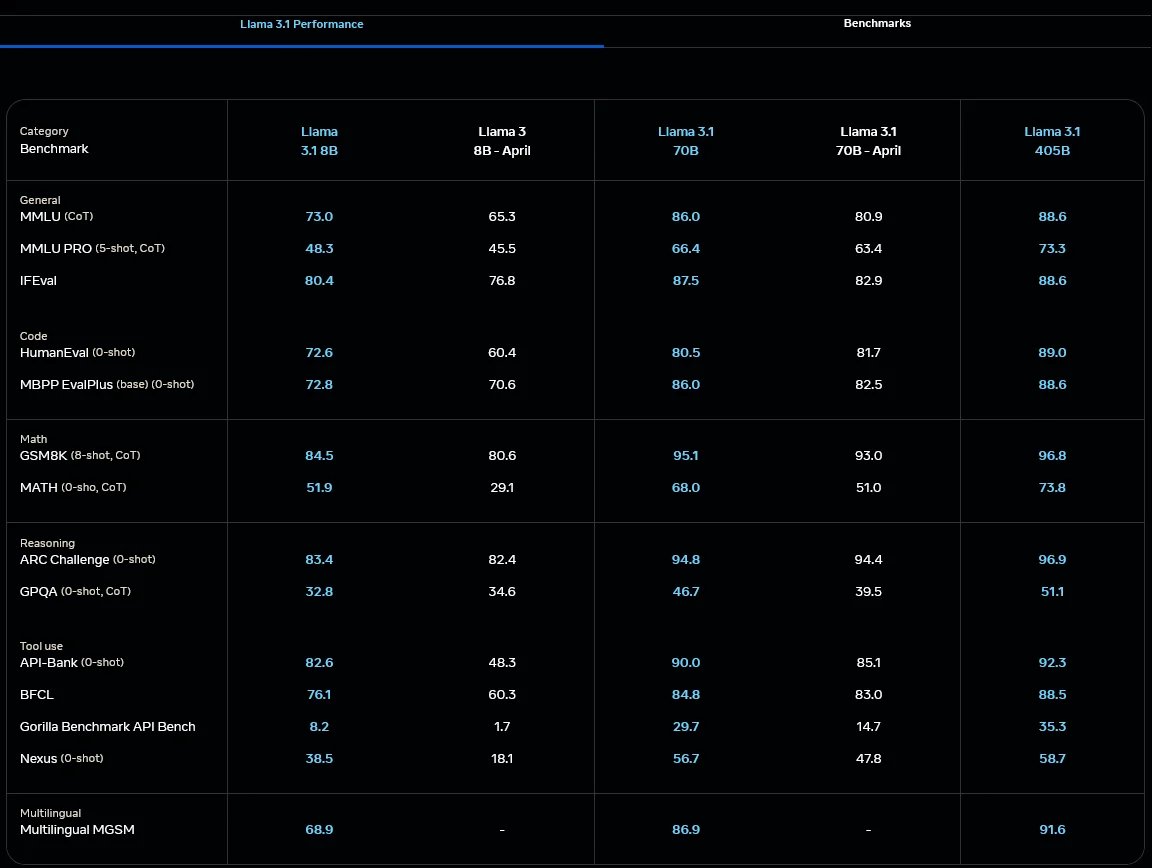Click the MMLU PRO (5-shot, CoT) label

coord(92,248)
